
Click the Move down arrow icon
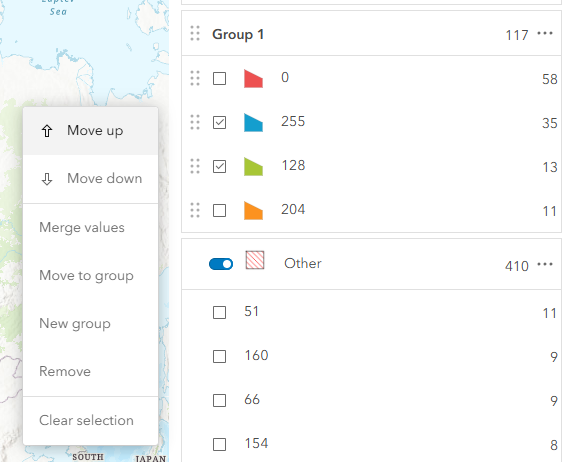pos(47,179)
